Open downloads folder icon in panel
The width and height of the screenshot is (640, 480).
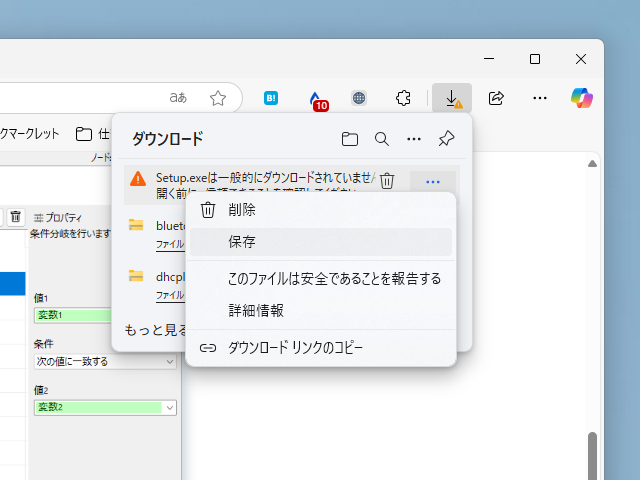click(350, 139)
